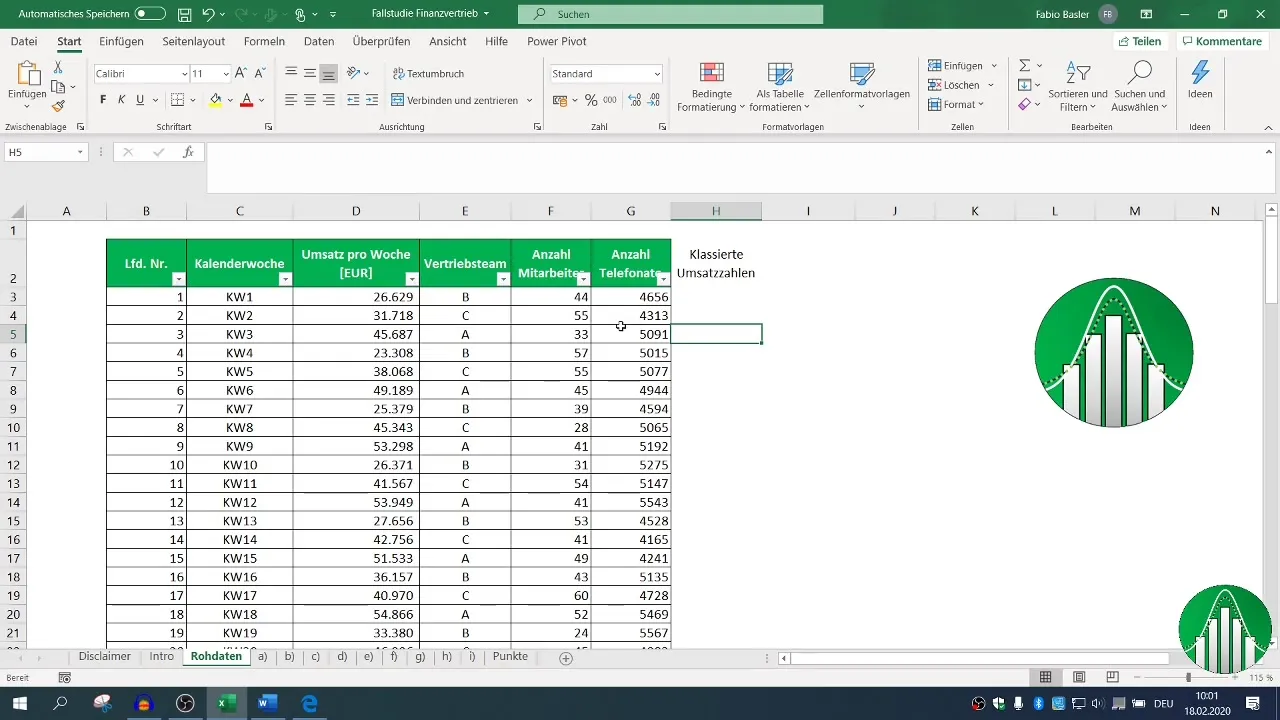Select the cell containing KW10

point(240,465)
